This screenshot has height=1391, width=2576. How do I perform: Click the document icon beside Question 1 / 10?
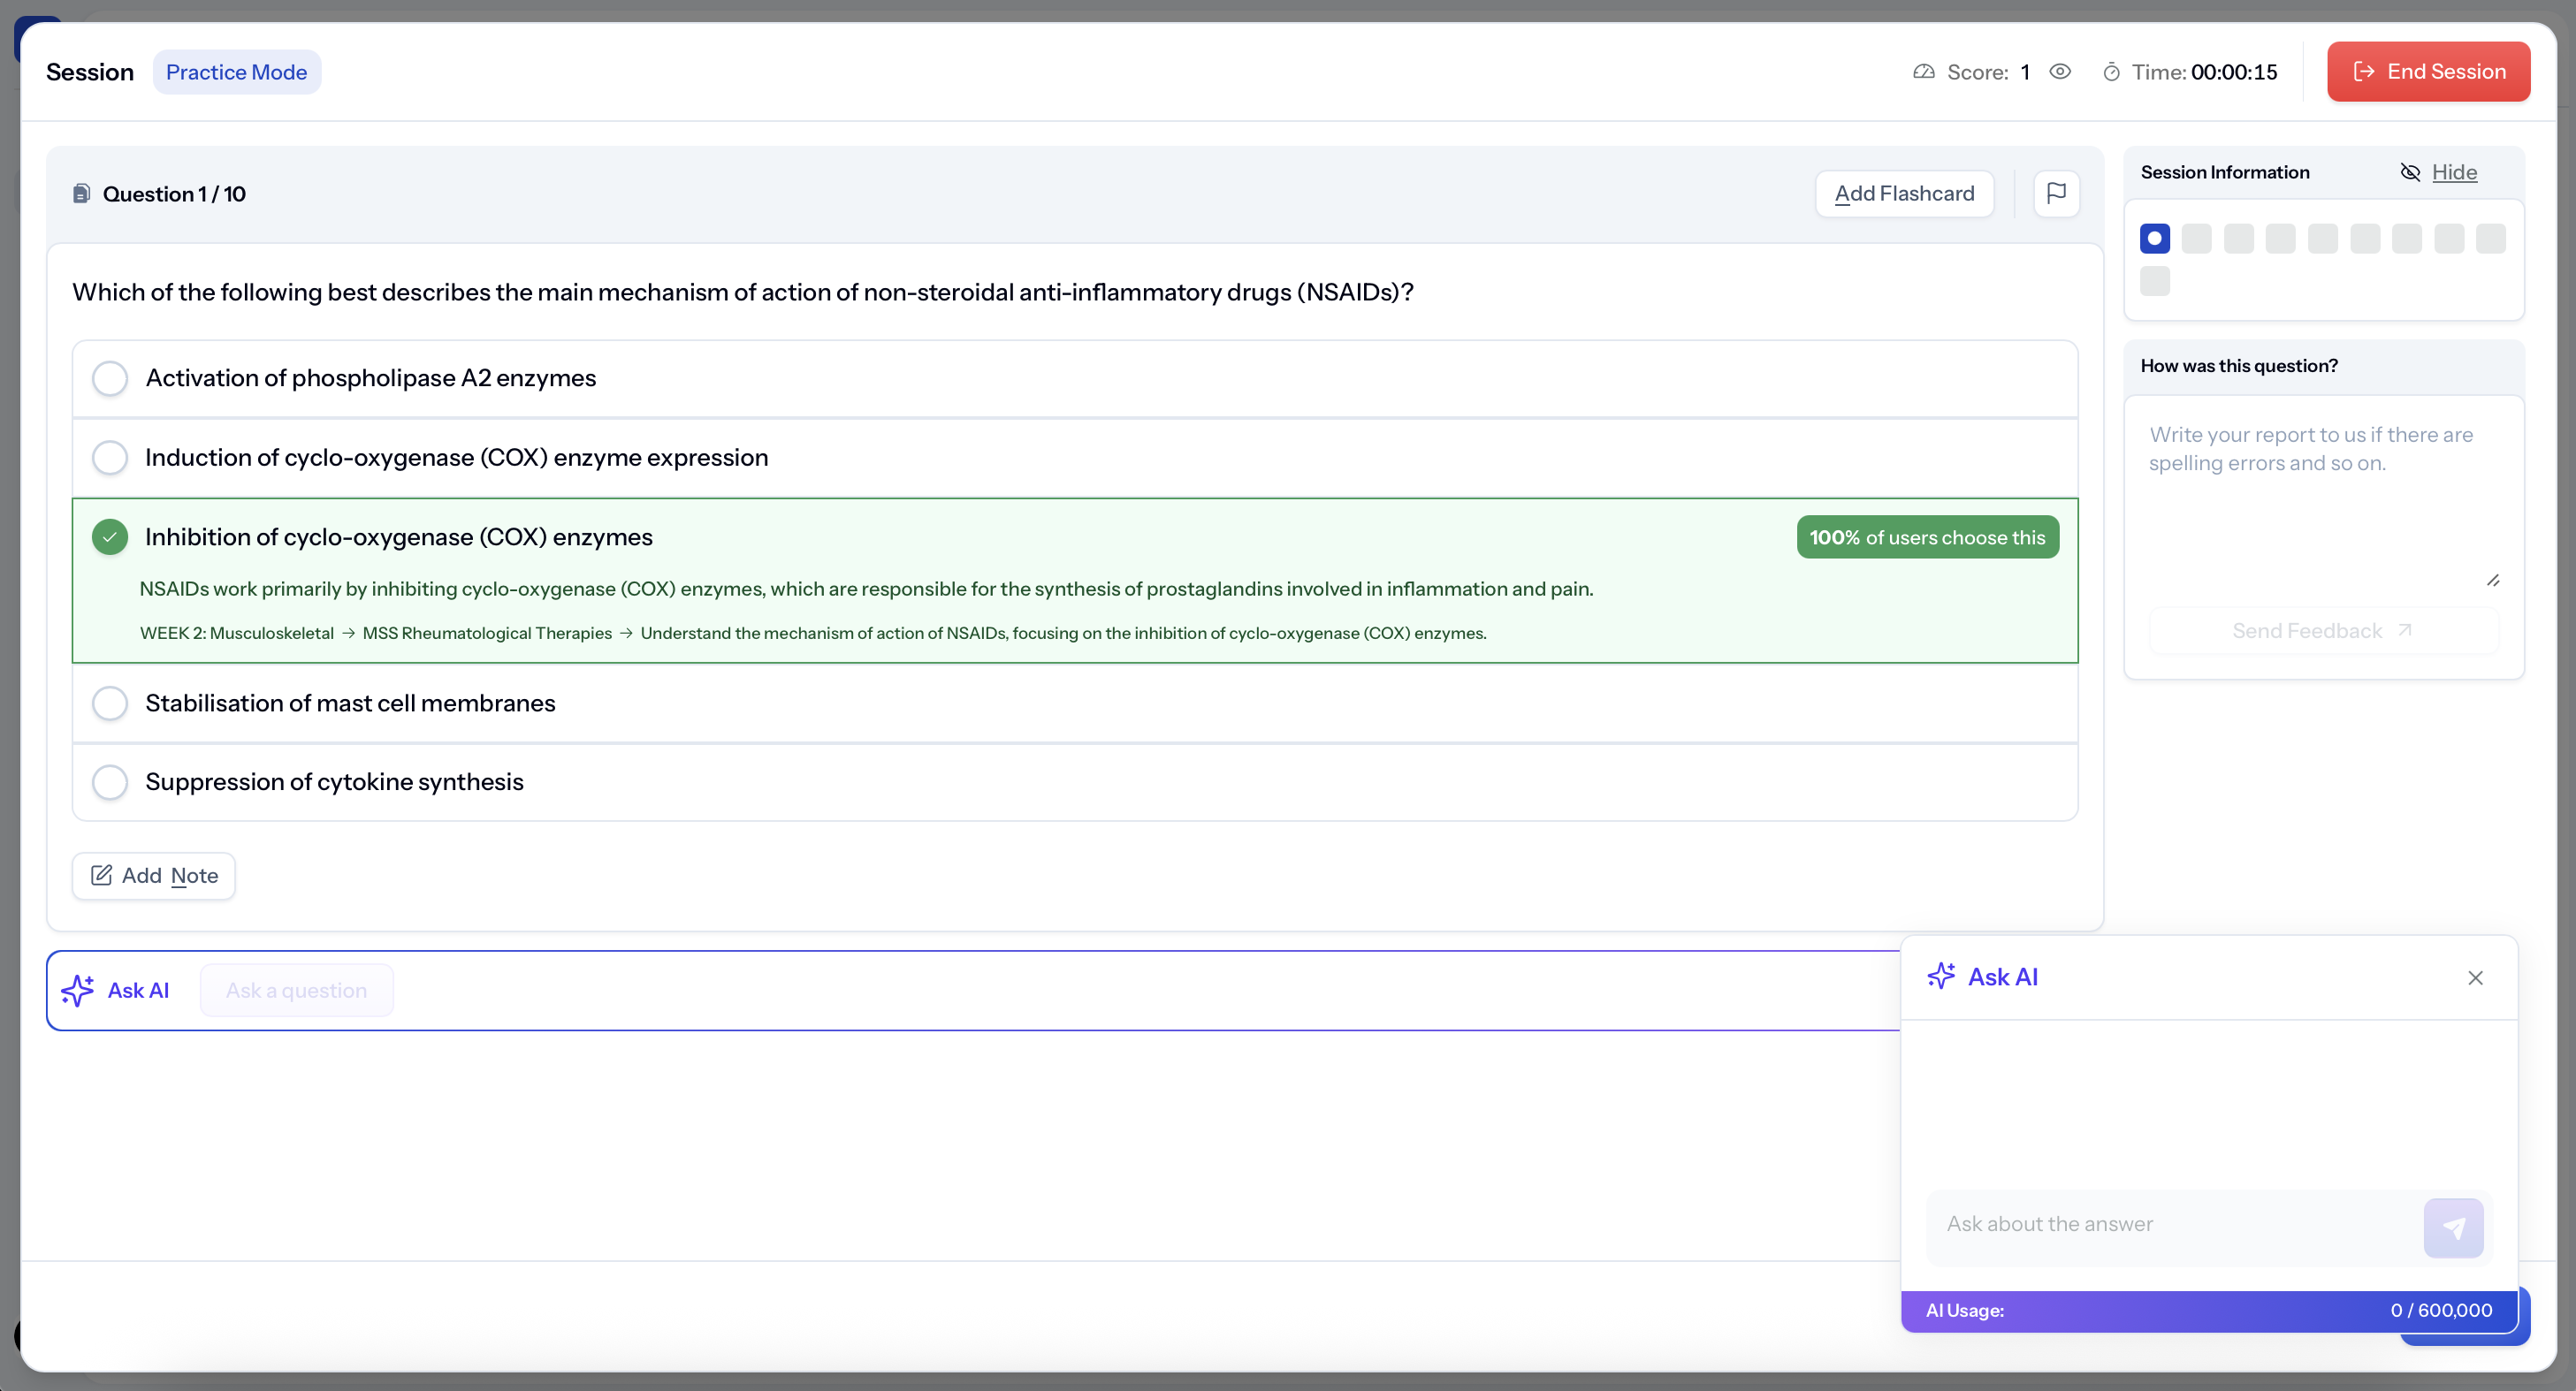[x=82, y=194]
